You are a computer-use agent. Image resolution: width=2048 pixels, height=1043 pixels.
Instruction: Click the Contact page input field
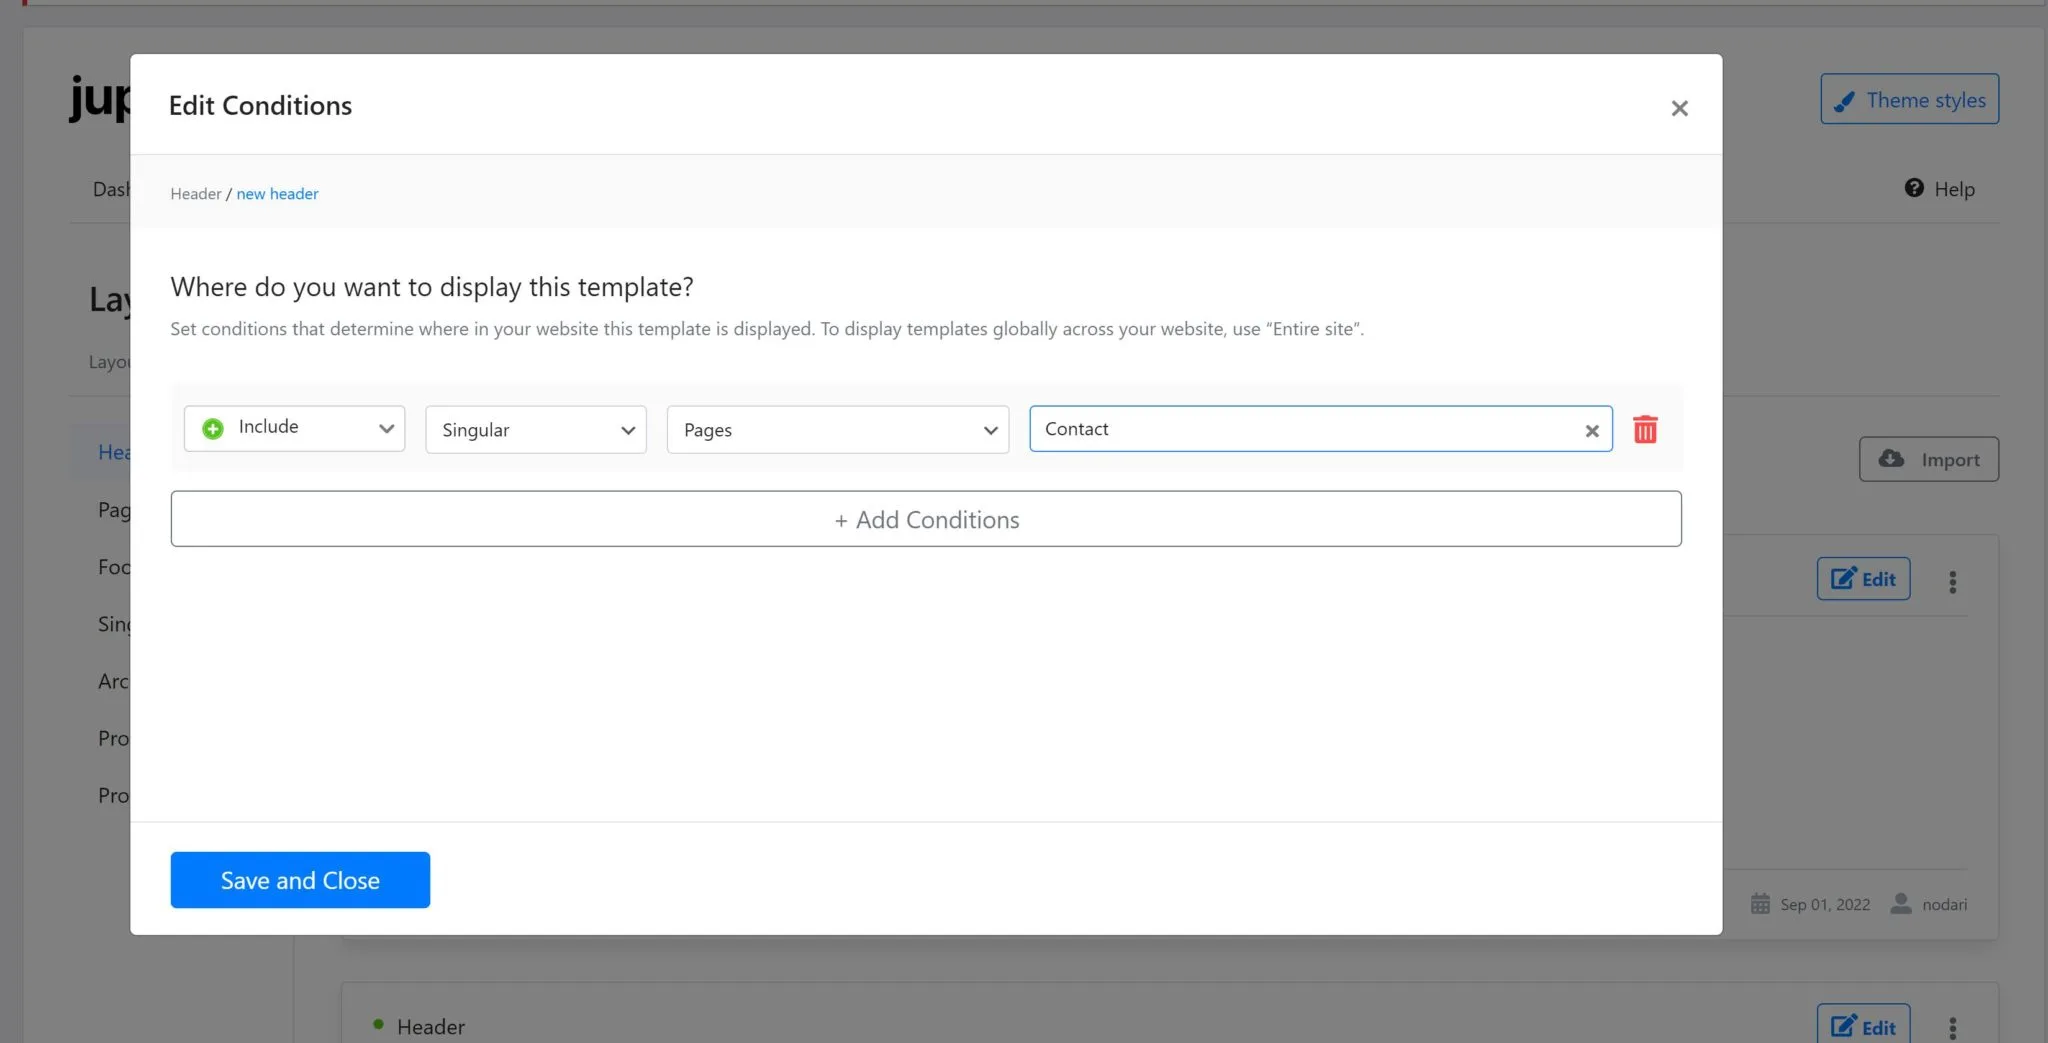point(1321,429)
